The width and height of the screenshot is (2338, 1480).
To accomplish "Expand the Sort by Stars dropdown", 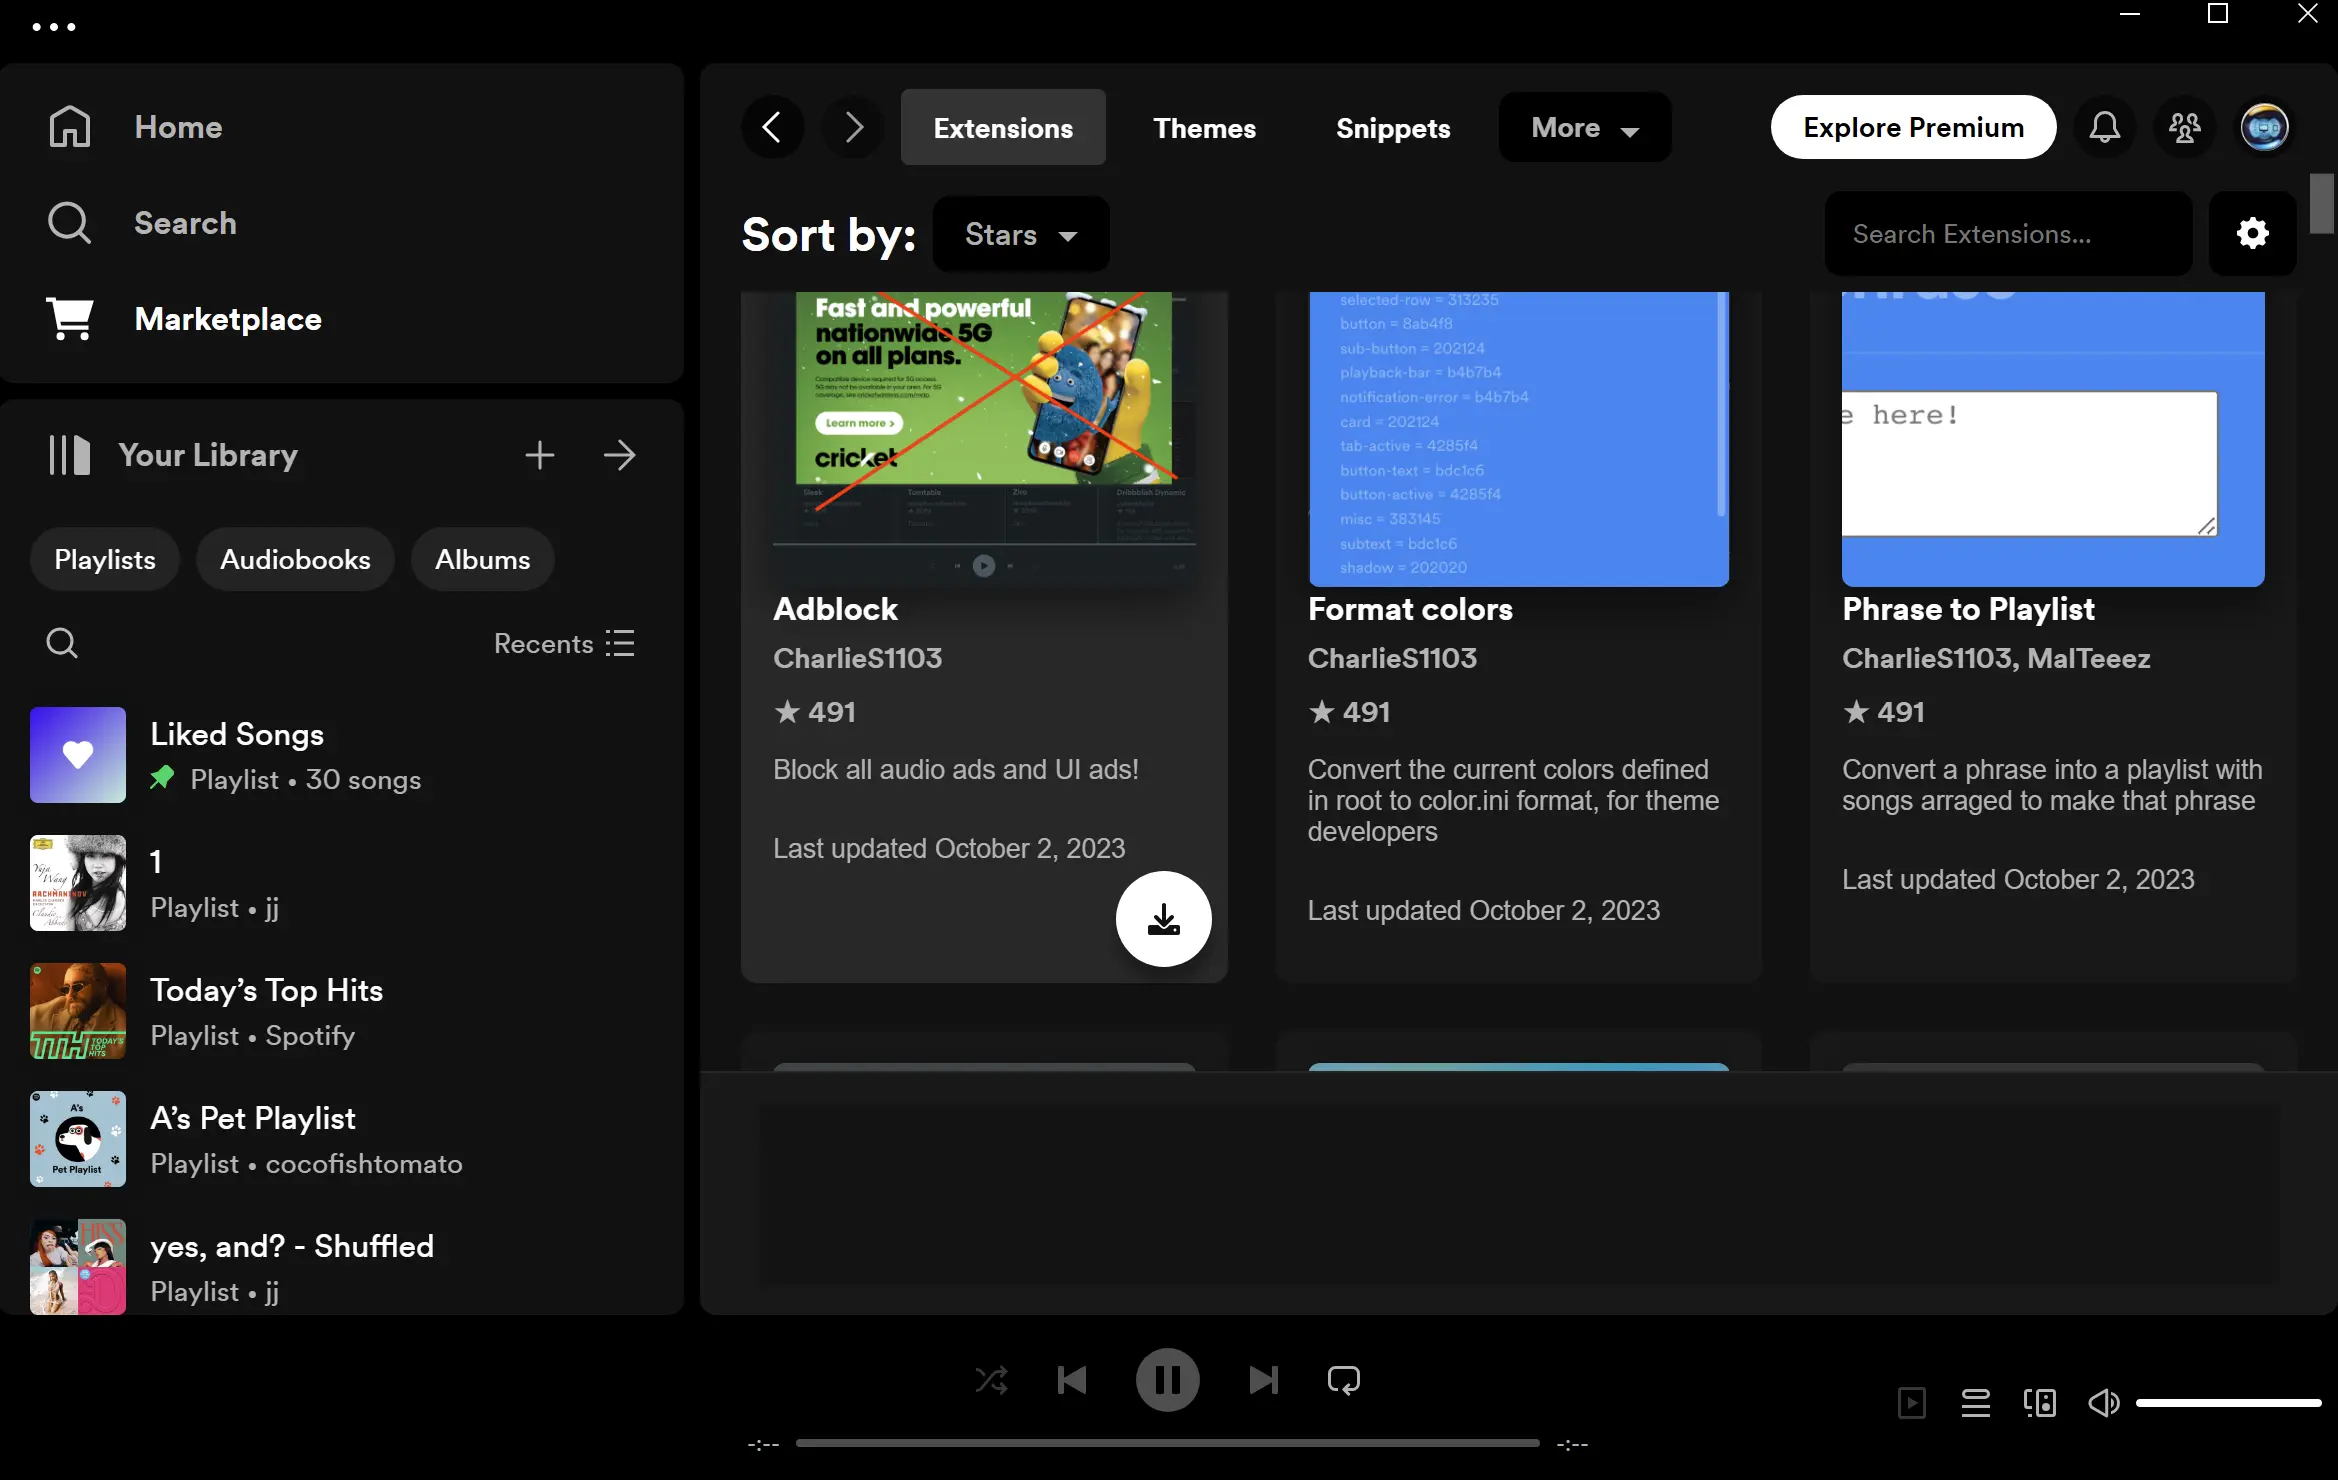I will 1019,233.
